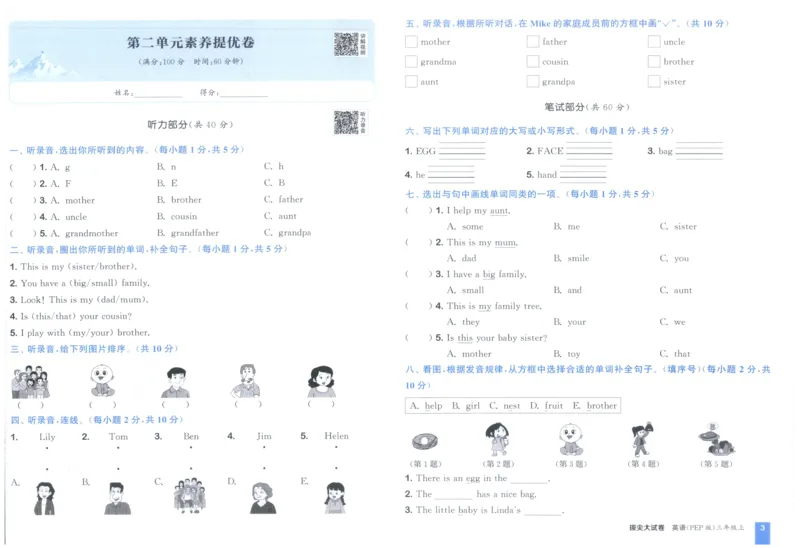
Task: Select option 'C. B' in listening question 2
Action: tap(274, 183)
